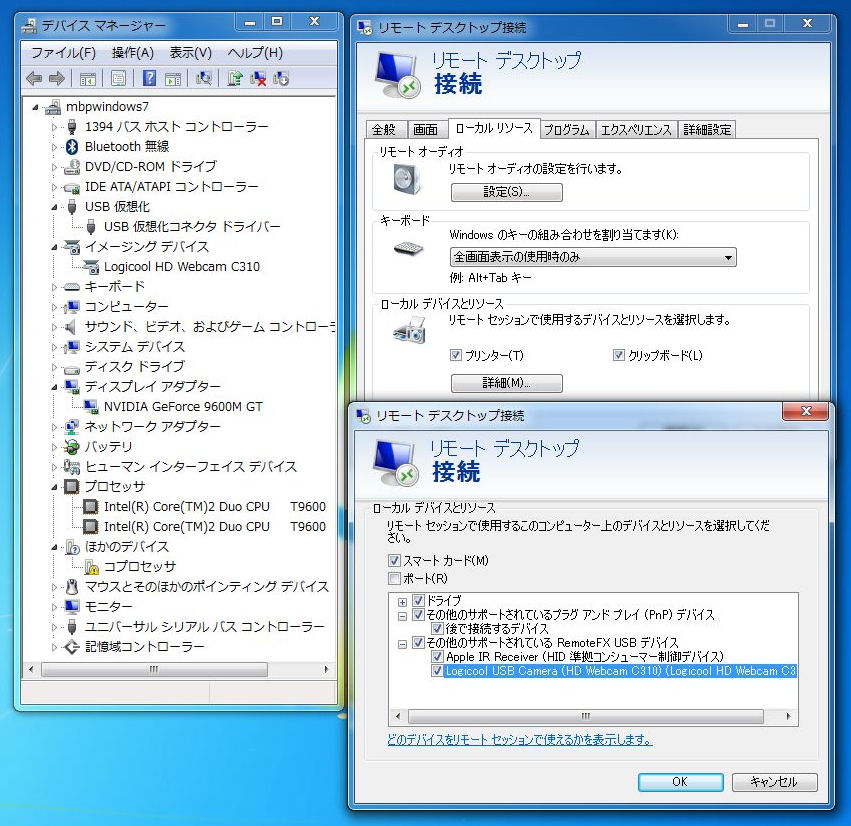Open the Windows key combination dropdown
The width and height of the screenshot is (851, 826).
(593, 257)
